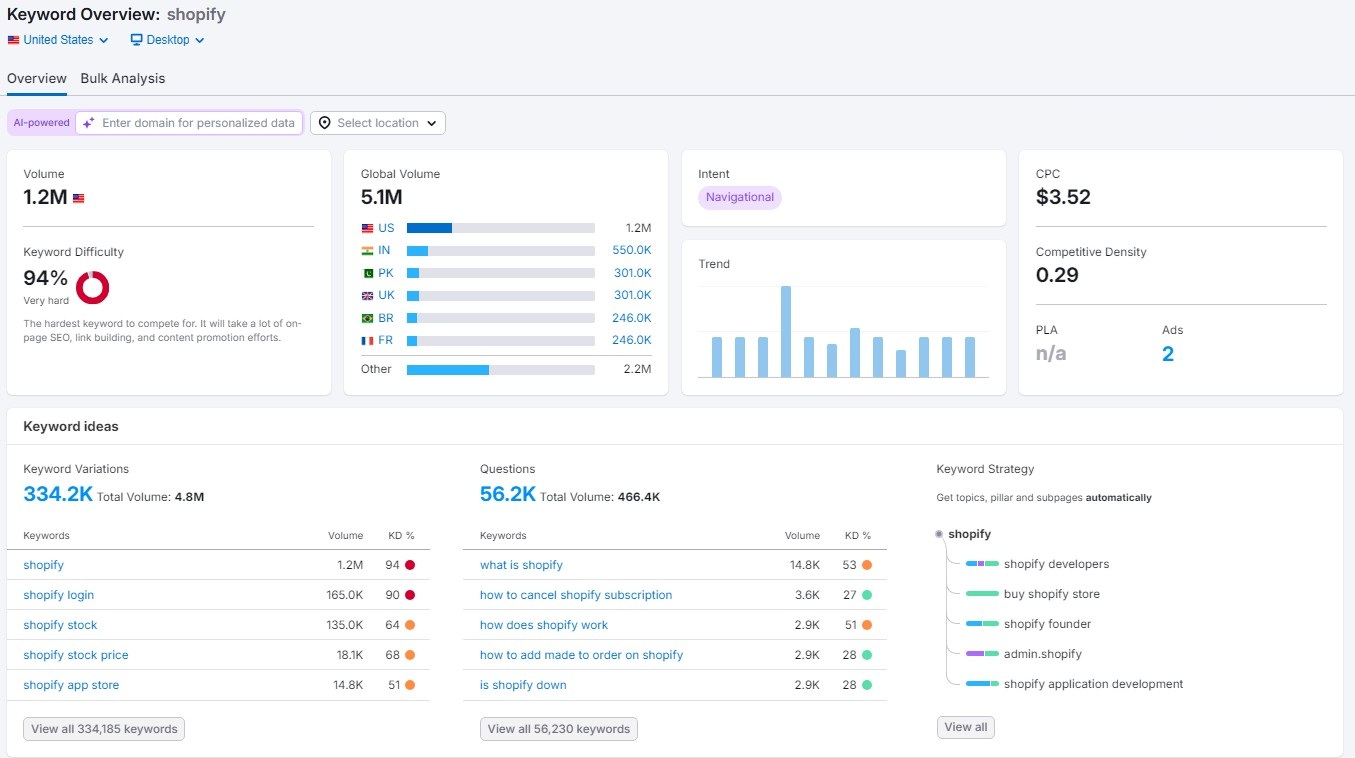Click the Pakistan flag in Global Volume

367,273
